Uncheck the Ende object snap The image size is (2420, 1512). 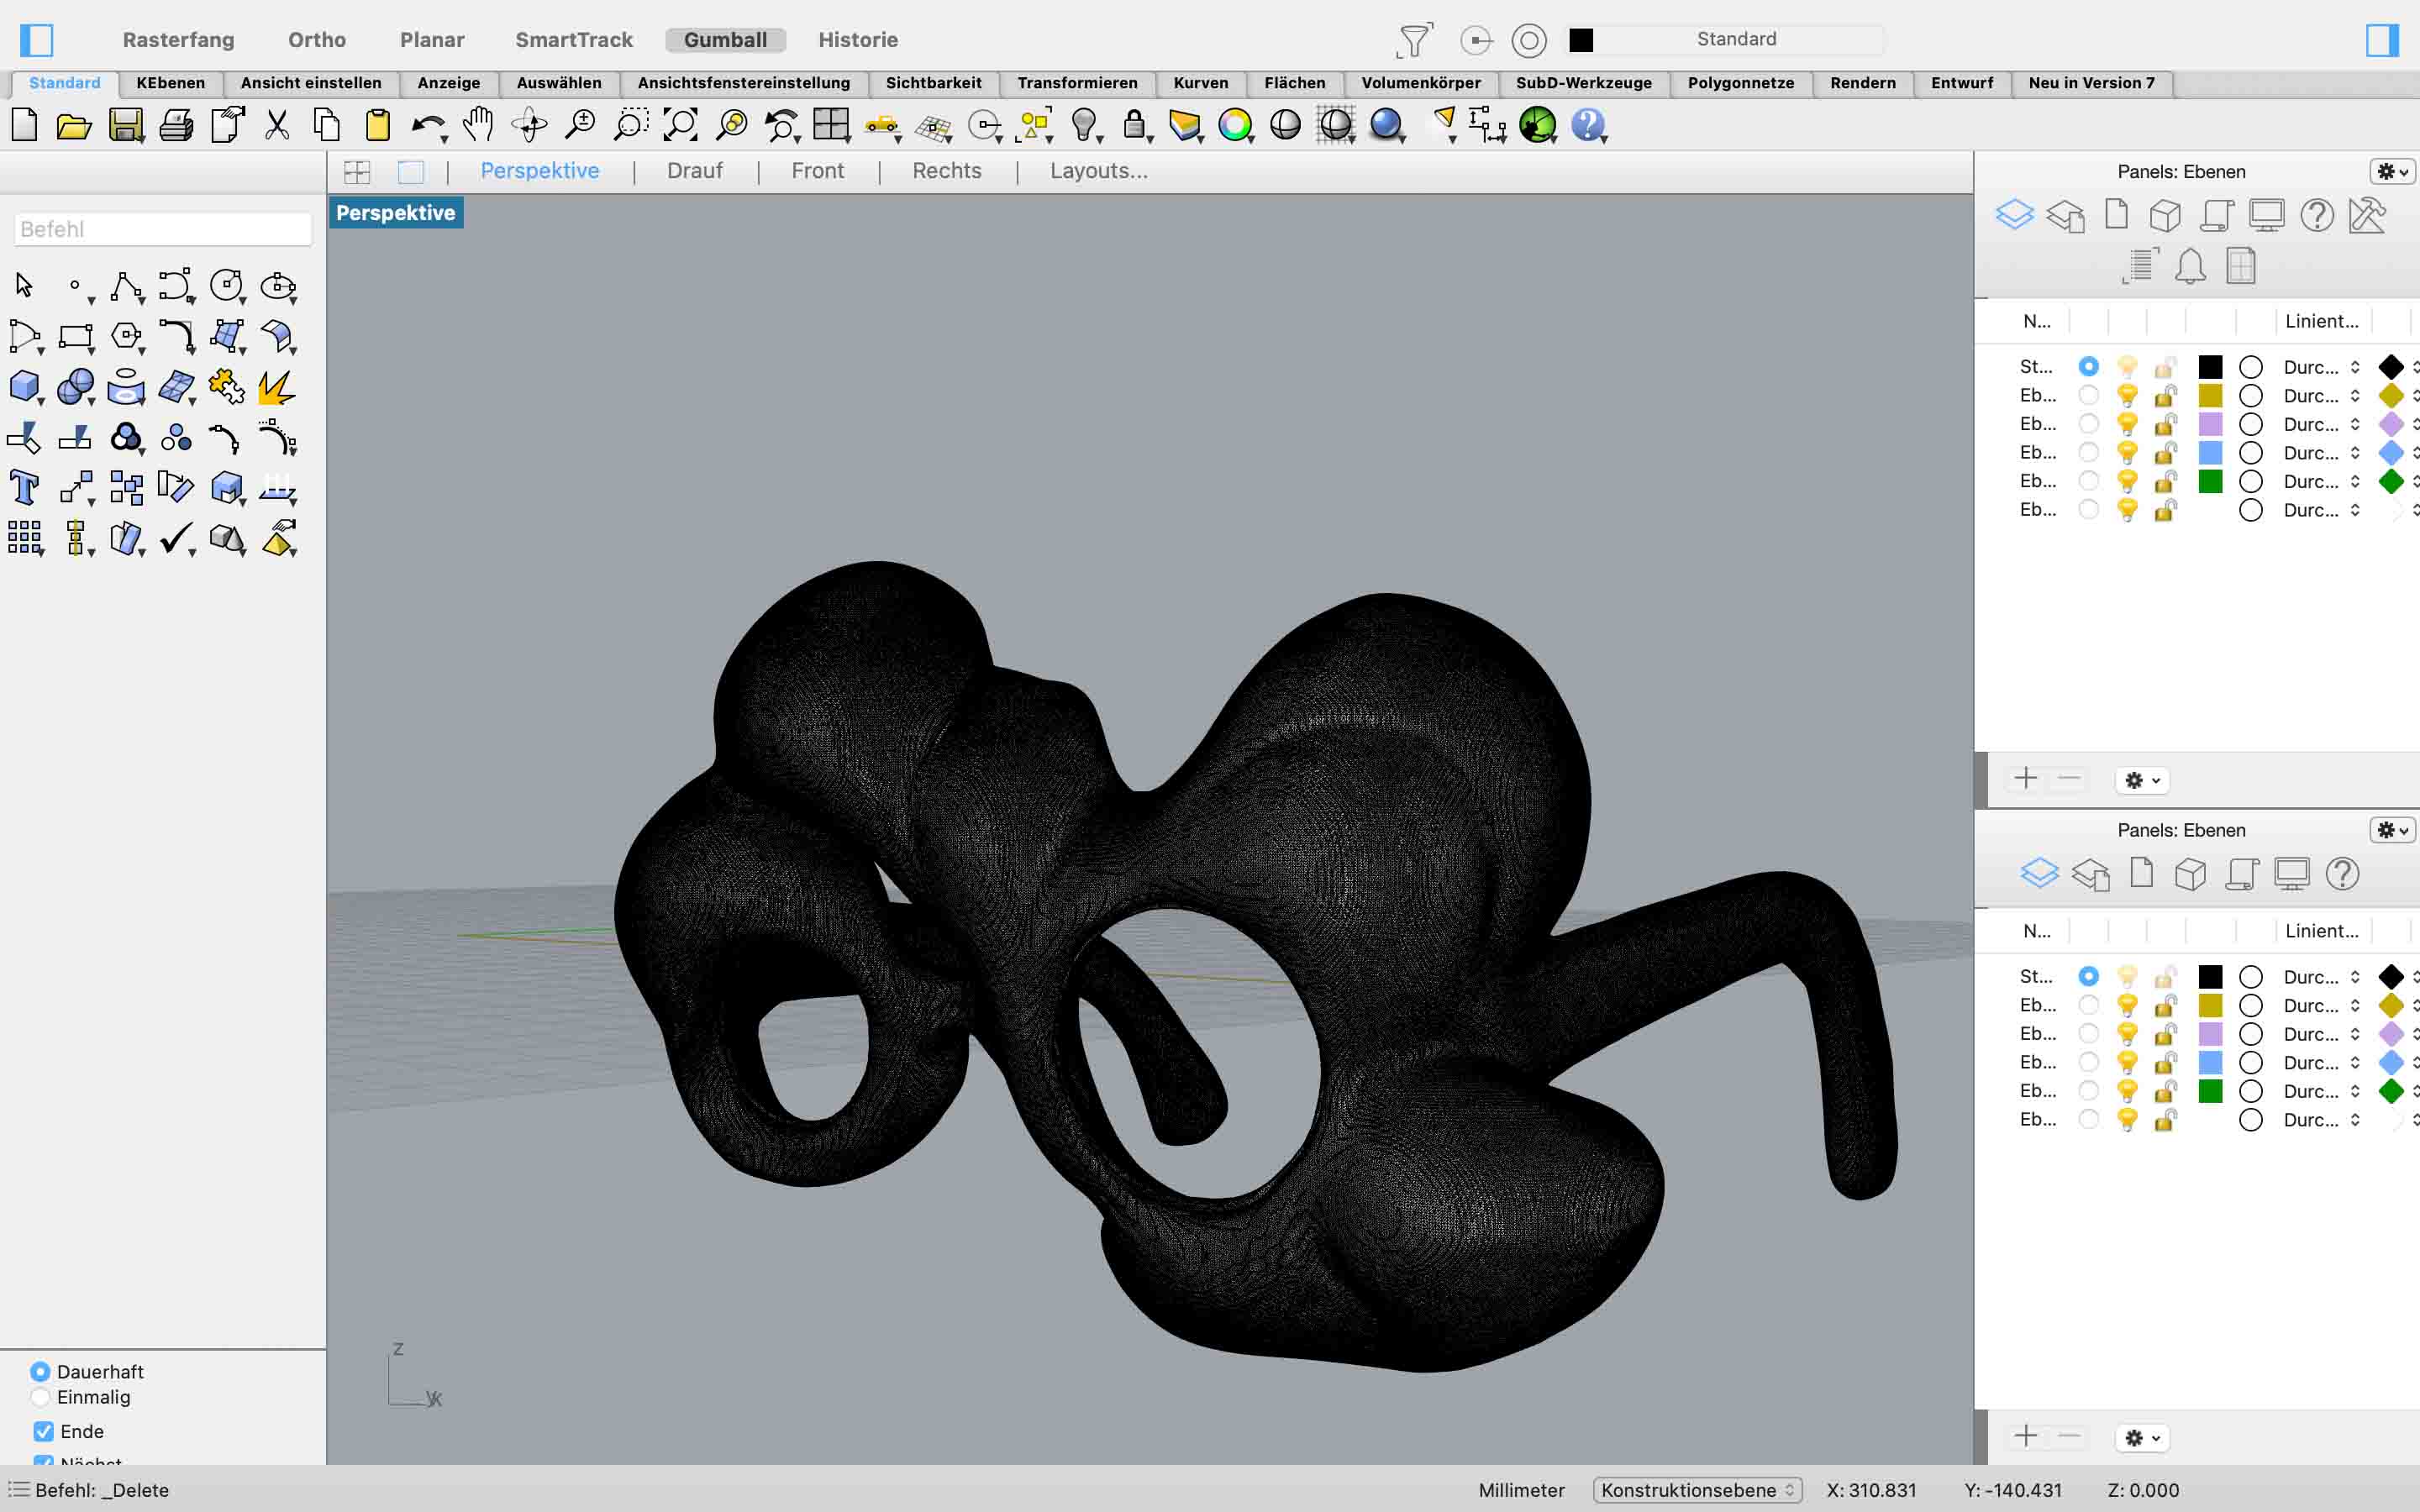44,1431
